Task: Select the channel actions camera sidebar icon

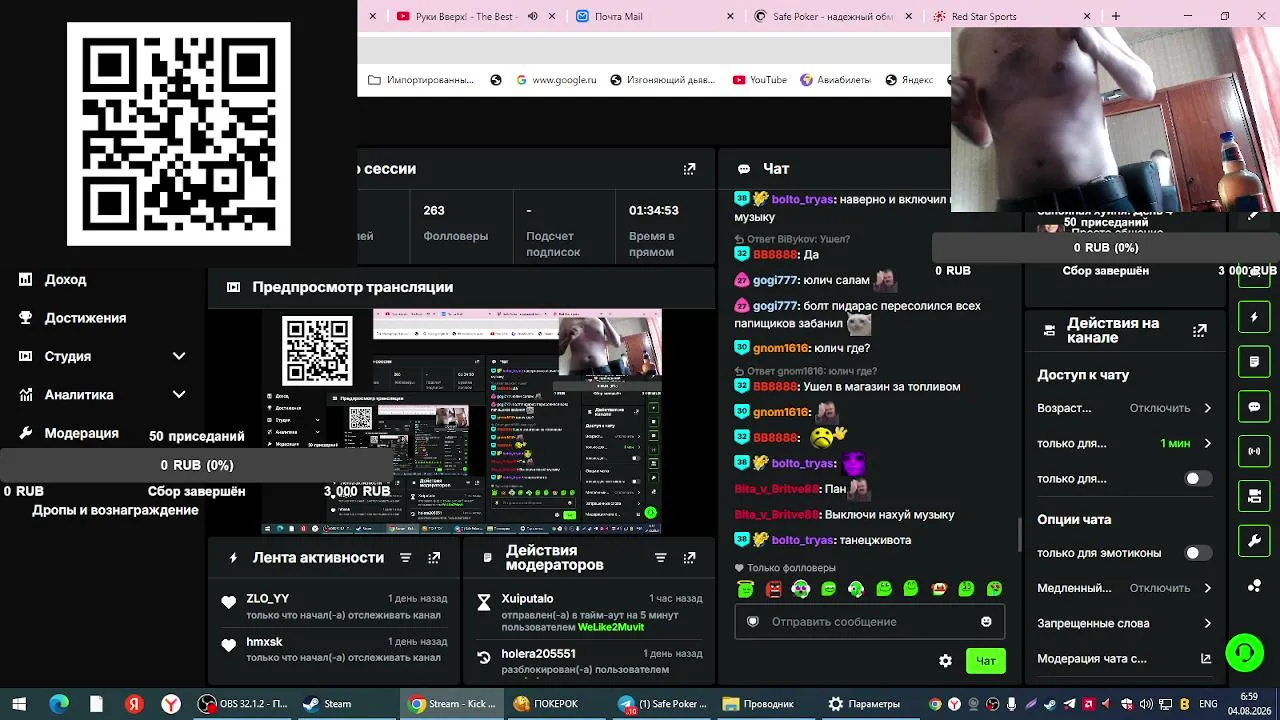Action: (x=1254, y=496)
